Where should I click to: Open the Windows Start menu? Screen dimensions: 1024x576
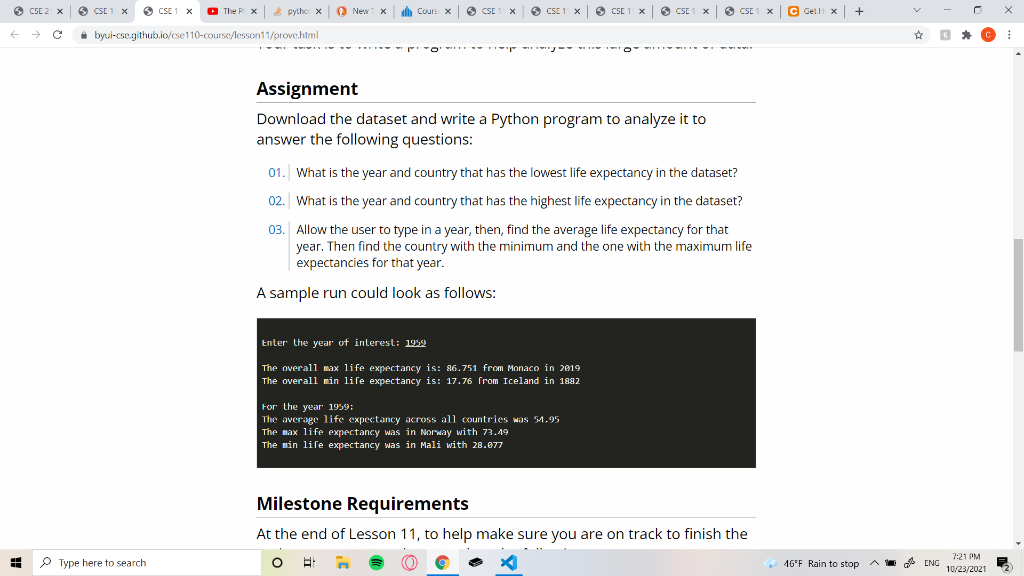16,562
